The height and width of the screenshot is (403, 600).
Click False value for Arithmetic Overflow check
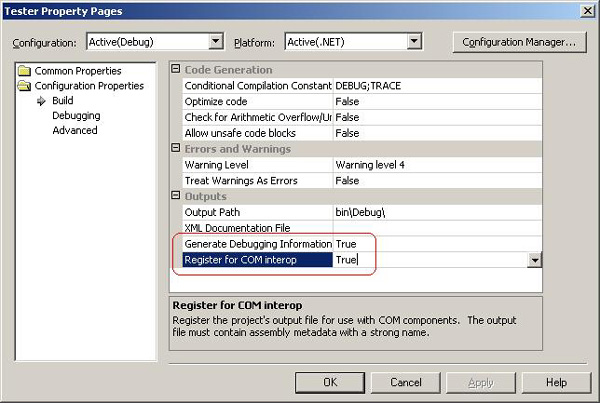pyautogui.click(x=437, y=117)
